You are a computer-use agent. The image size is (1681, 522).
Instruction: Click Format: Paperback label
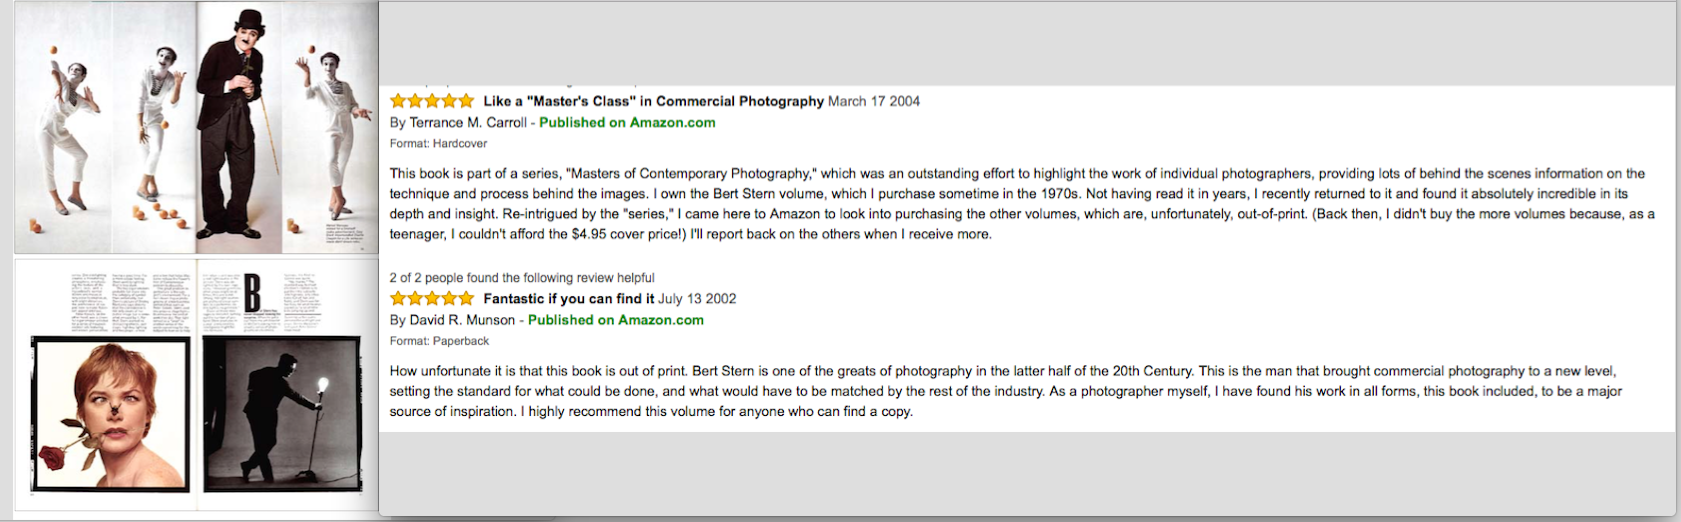[x=439, y=341]
